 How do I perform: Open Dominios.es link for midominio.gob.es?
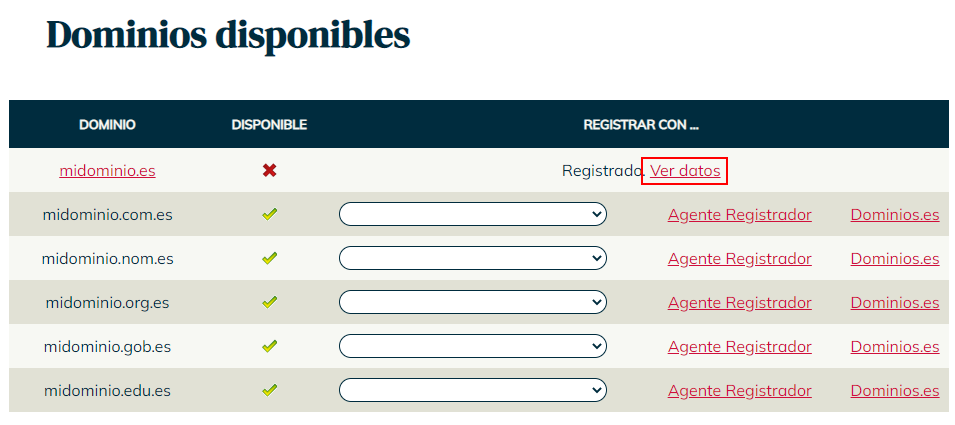(x=894, y=346)
